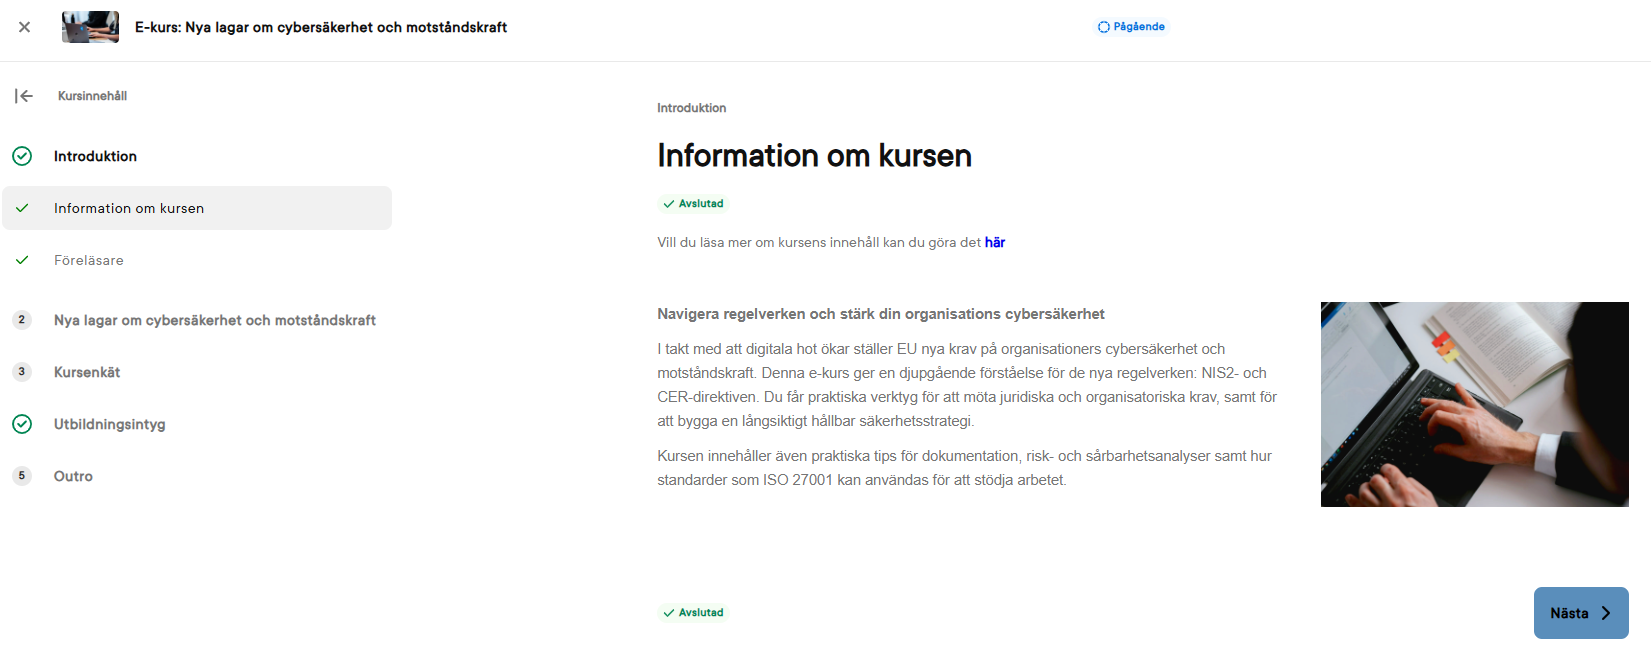Screen dimensions: 1651x658
Task: Open the Kursenkät section
Action: [87, 372]
